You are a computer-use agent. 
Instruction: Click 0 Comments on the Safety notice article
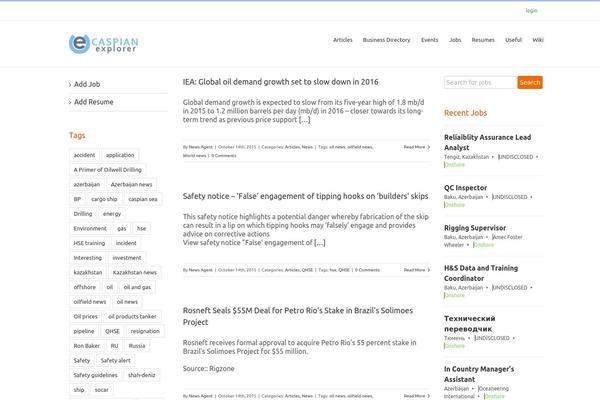coord(367,270)
